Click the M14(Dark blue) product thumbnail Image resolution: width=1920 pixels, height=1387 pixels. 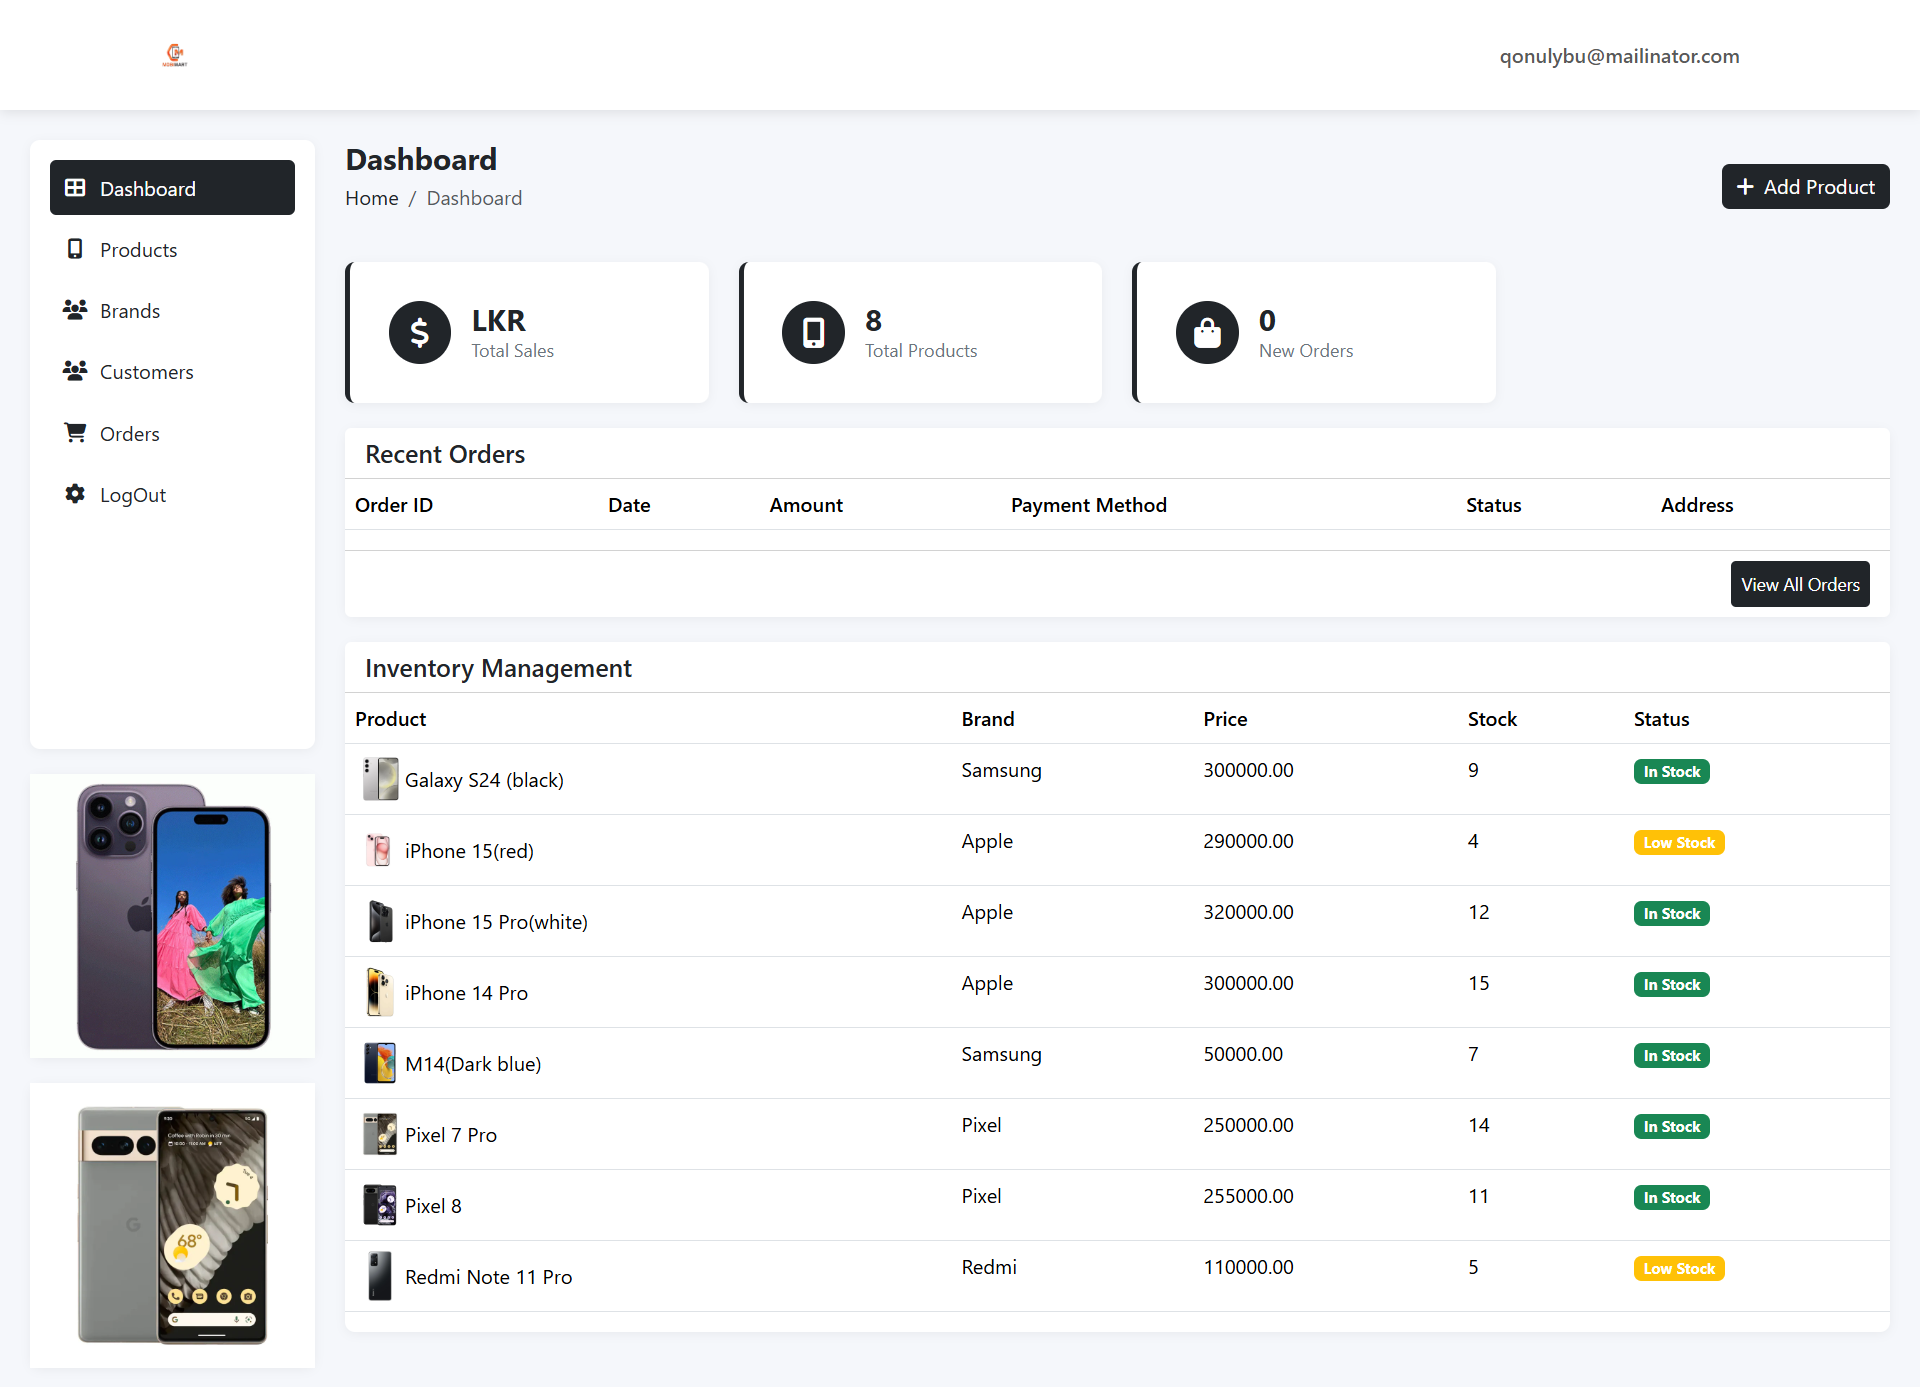pyautogui.click(x=380, y=1063)
